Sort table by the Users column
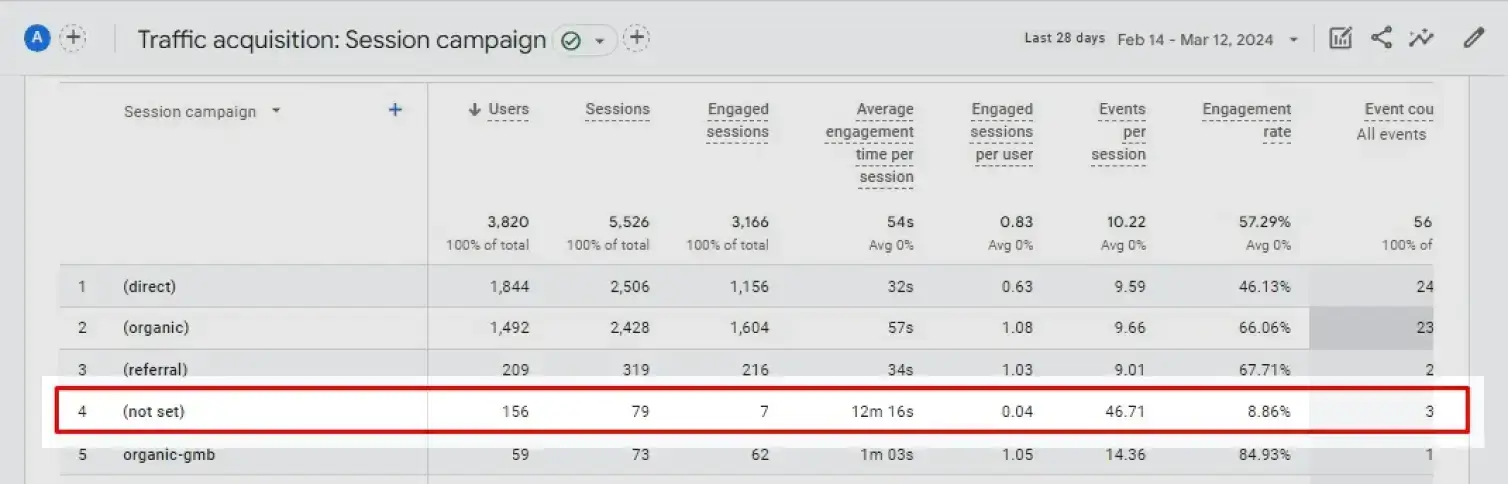Image resolution: width=1508 pixels, height=484 pixels. pos(498,110)
